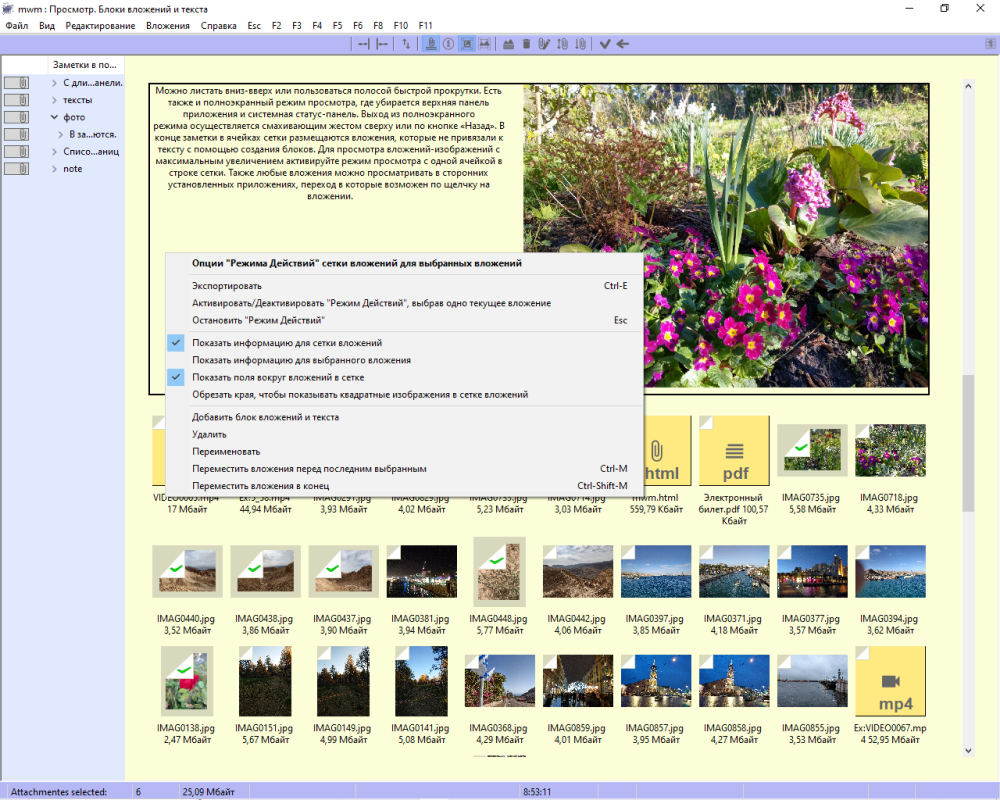Screen dimensions: 1000x800
Task: Click the up-down sort arrows toolbar icon
Action: click(x=406, y=44)
